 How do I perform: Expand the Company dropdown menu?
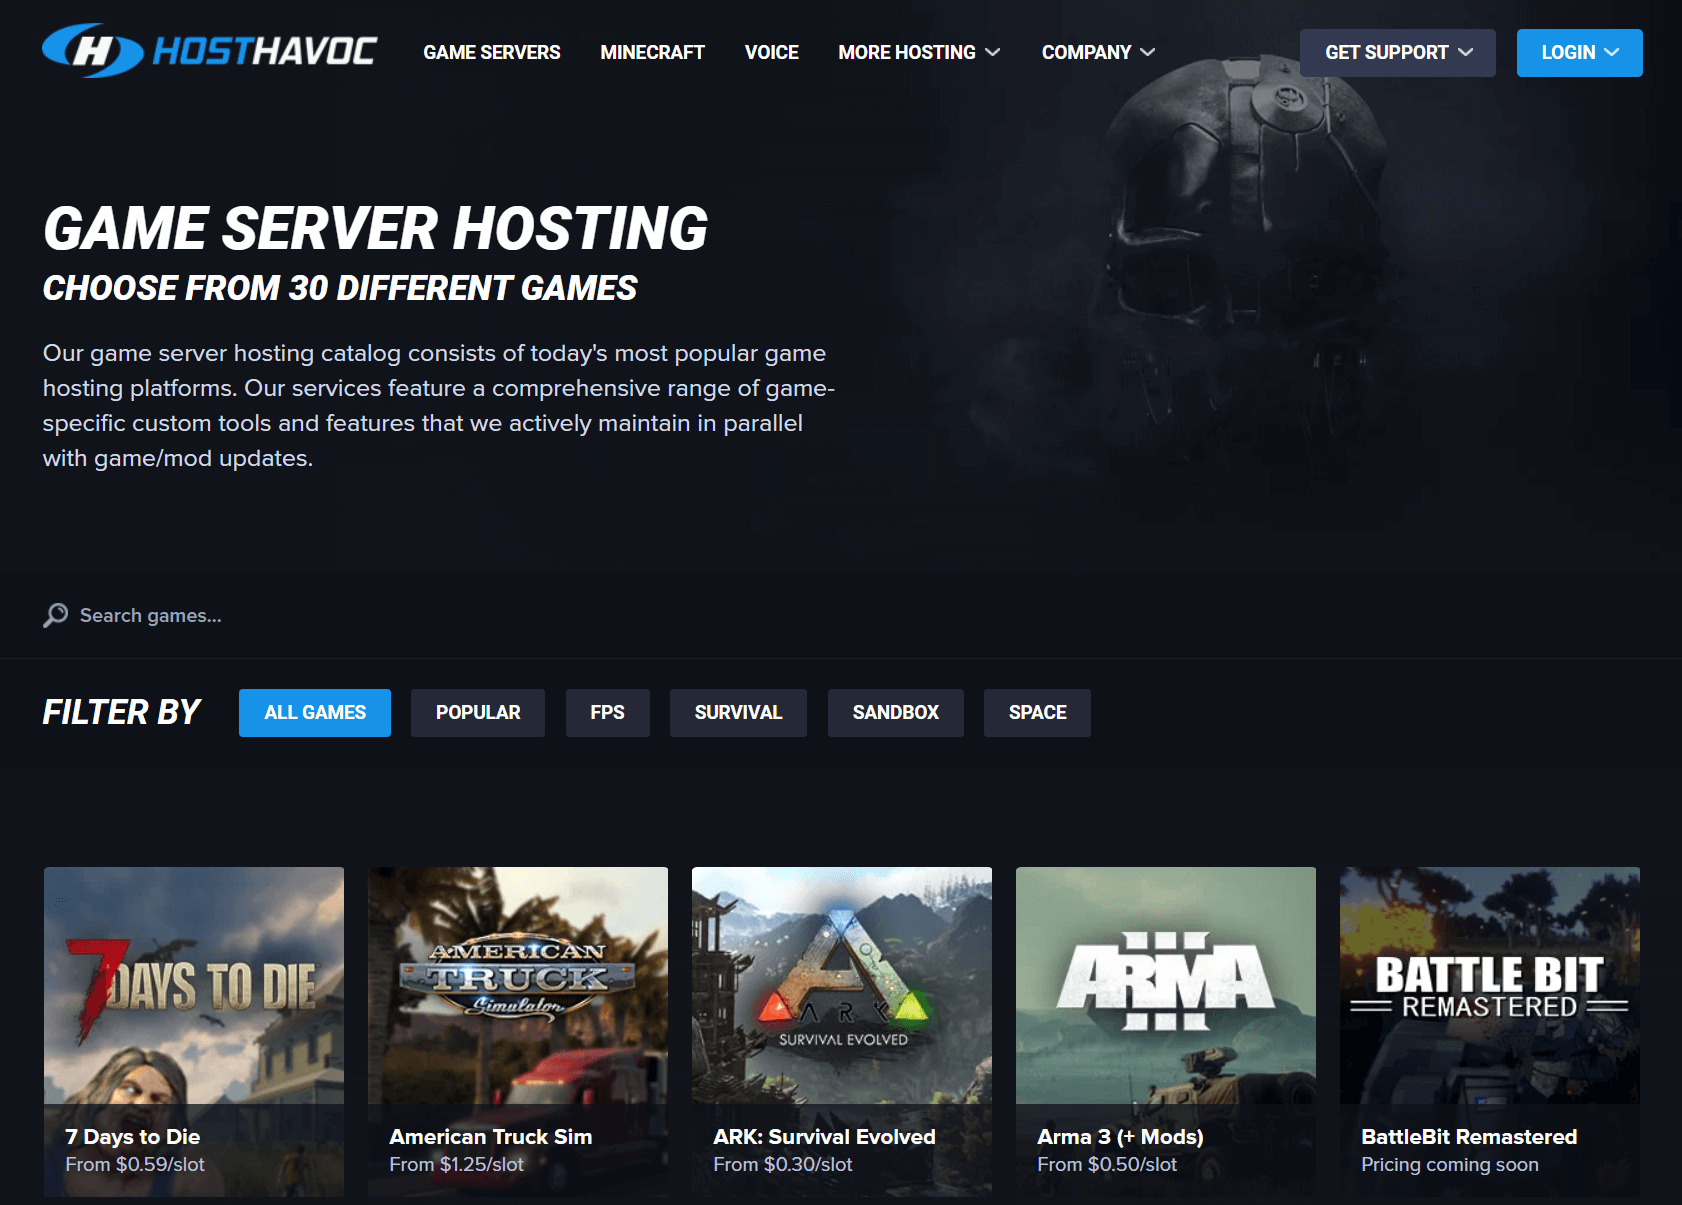tap(1098, 52)
